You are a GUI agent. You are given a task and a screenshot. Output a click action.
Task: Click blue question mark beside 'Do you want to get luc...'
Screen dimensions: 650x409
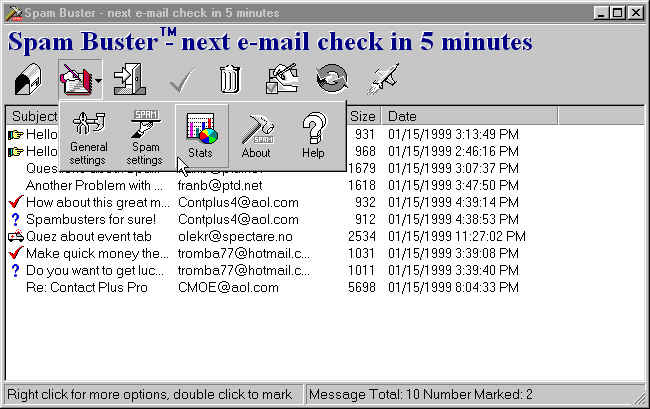tap(15, 270)
